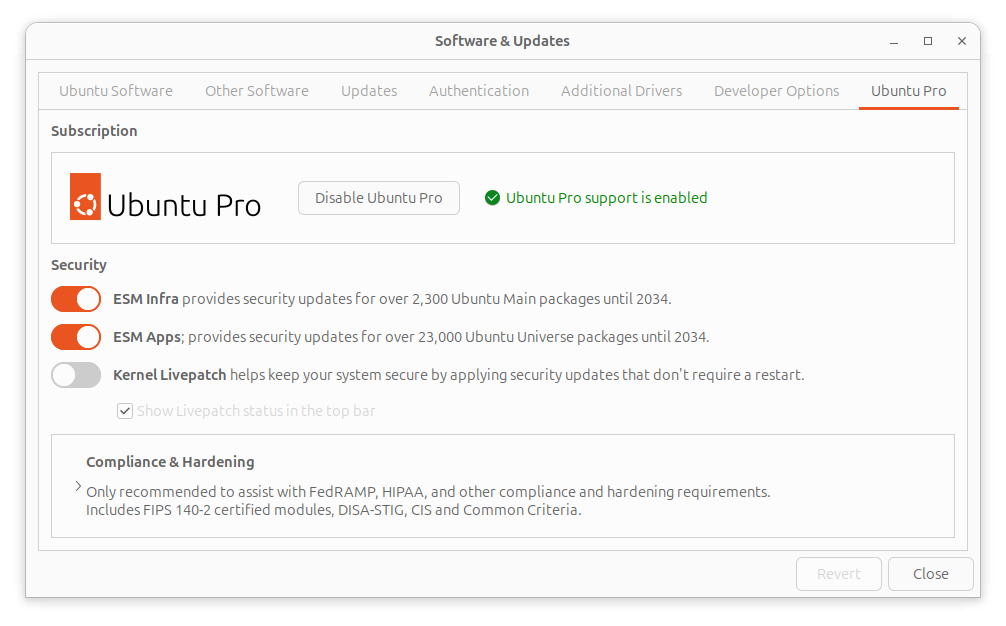Click the Close button at the bottom
The image size is (1006, 626).
point(931,574)
